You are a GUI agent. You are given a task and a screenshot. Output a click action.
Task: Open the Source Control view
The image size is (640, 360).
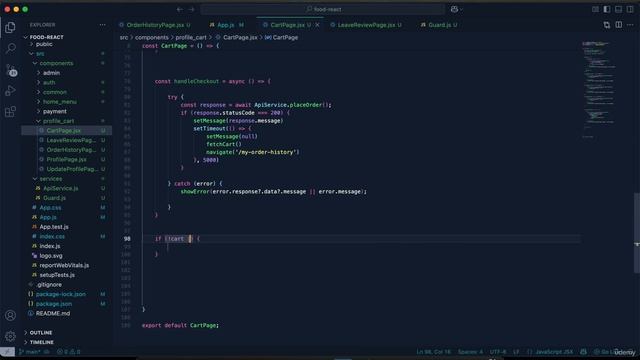tap(10, 70)
